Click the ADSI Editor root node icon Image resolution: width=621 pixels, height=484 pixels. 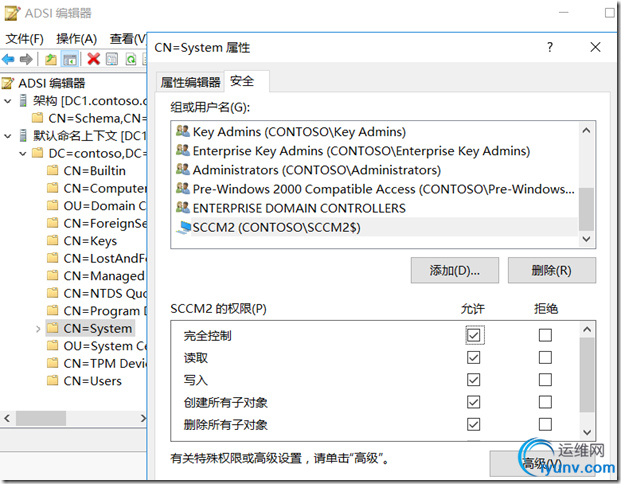pos(8,83)
